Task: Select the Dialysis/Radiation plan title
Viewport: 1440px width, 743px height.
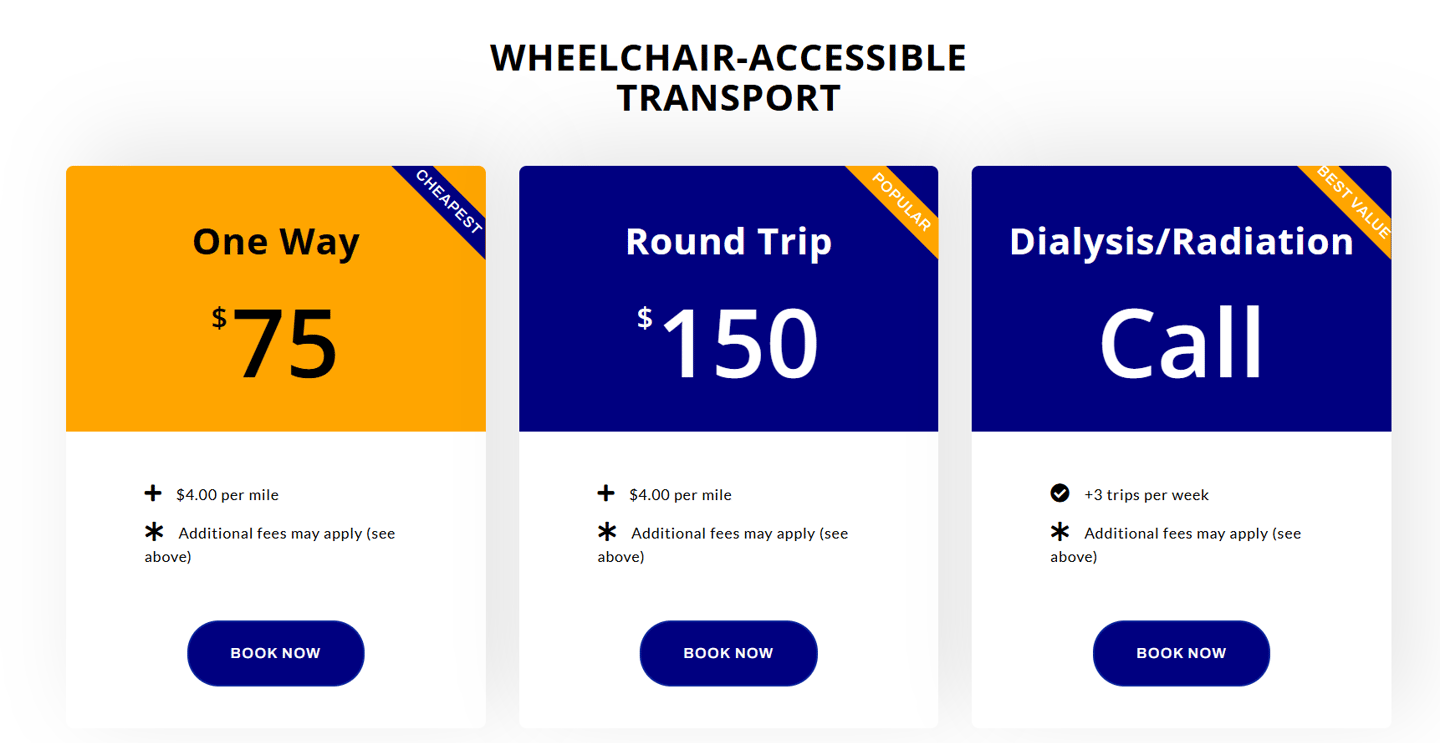Action: pyautogui.click(x=1181, y=242)
